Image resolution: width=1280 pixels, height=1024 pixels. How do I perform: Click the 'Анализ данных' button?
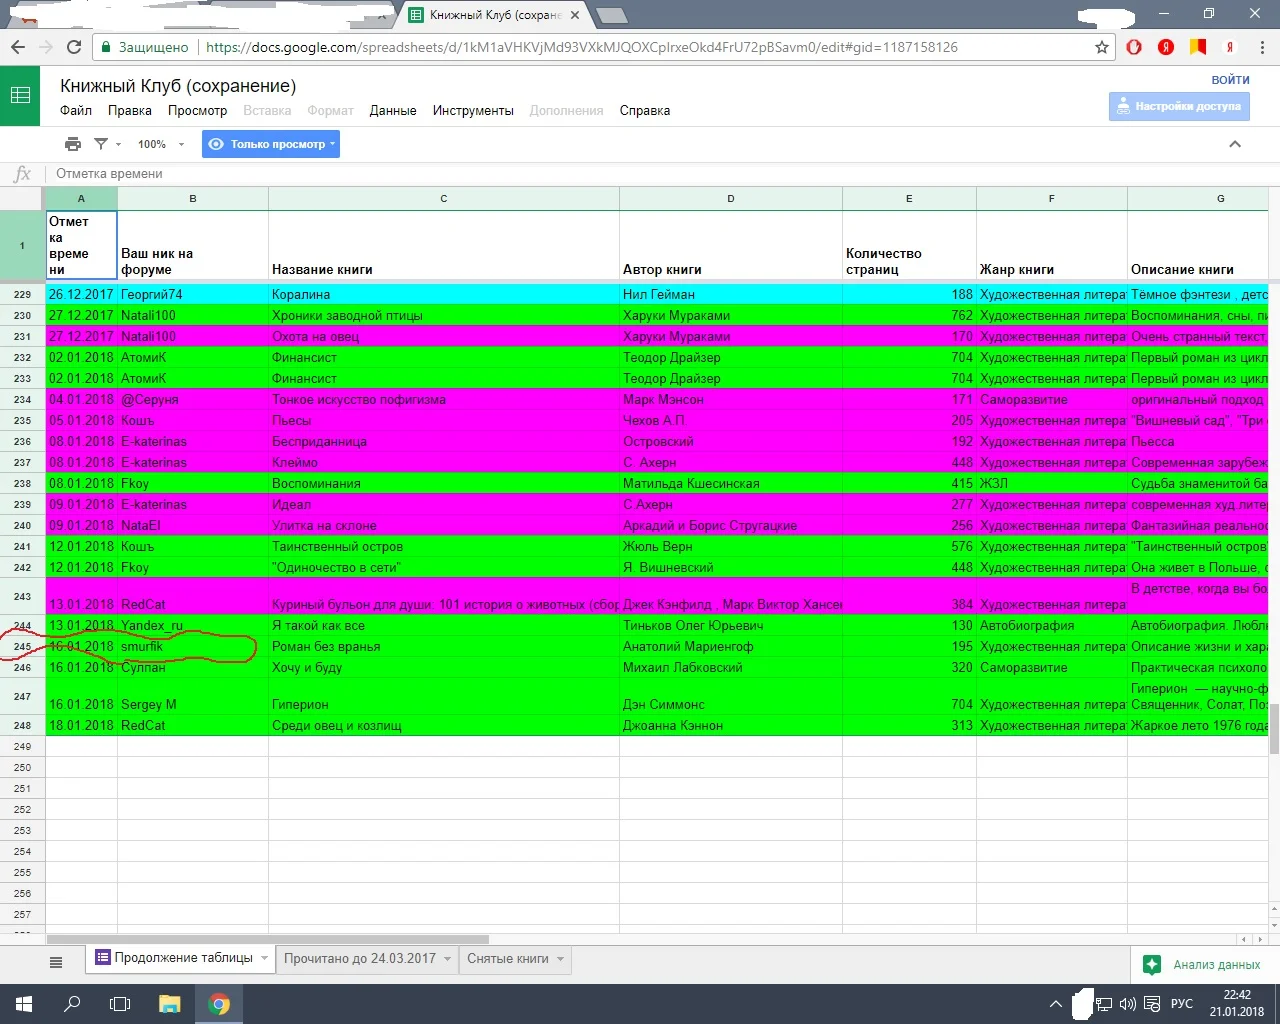(x=1203, y=965)
